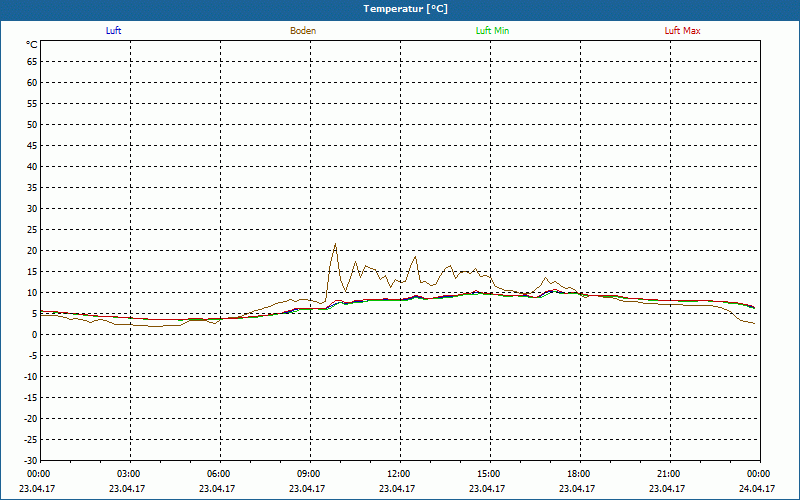800x500 pixels.
Task: Click the 03:00 time axis label
Action: (x=129, y=474)
